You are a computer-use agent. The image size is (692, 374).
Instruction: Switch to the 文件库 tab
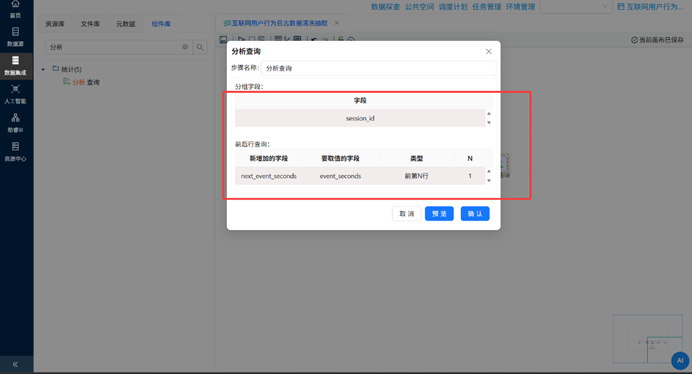90,24
